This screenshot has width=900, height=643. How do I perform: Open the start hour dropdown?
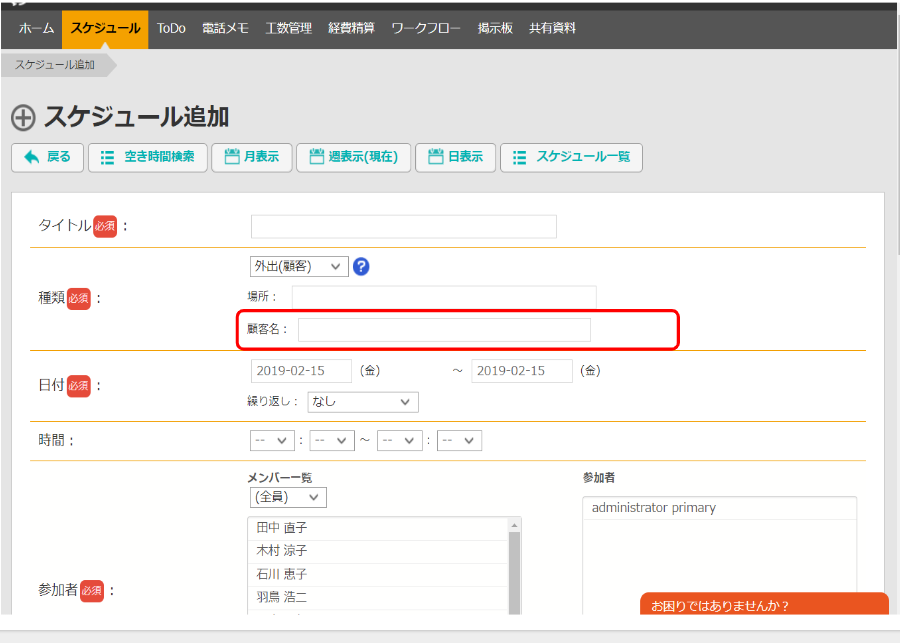pos(272,440)
